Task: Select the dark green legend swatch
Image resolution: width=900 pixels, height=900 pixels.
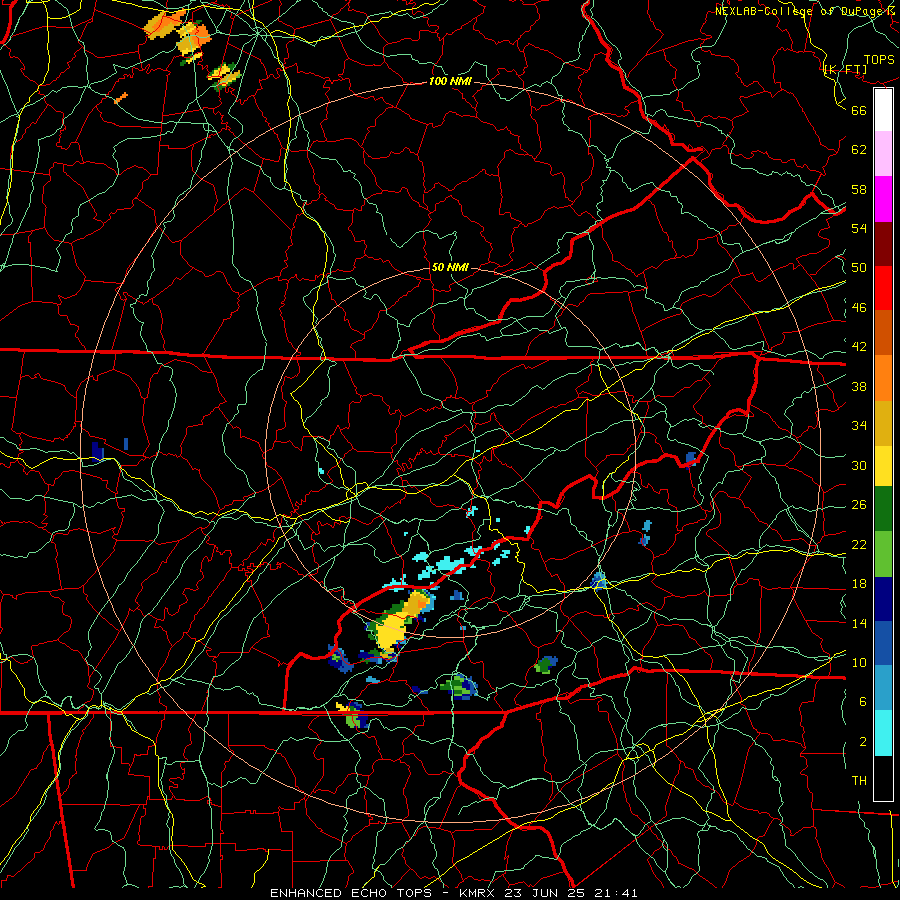Action: tap(883, 509)
